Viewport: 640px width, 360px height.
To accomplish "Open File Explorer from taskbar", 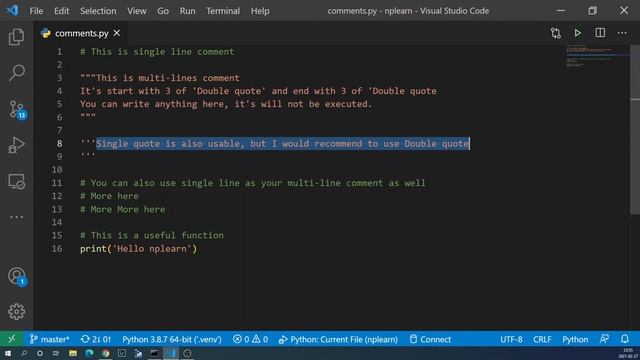I will [x=73, y=353].
